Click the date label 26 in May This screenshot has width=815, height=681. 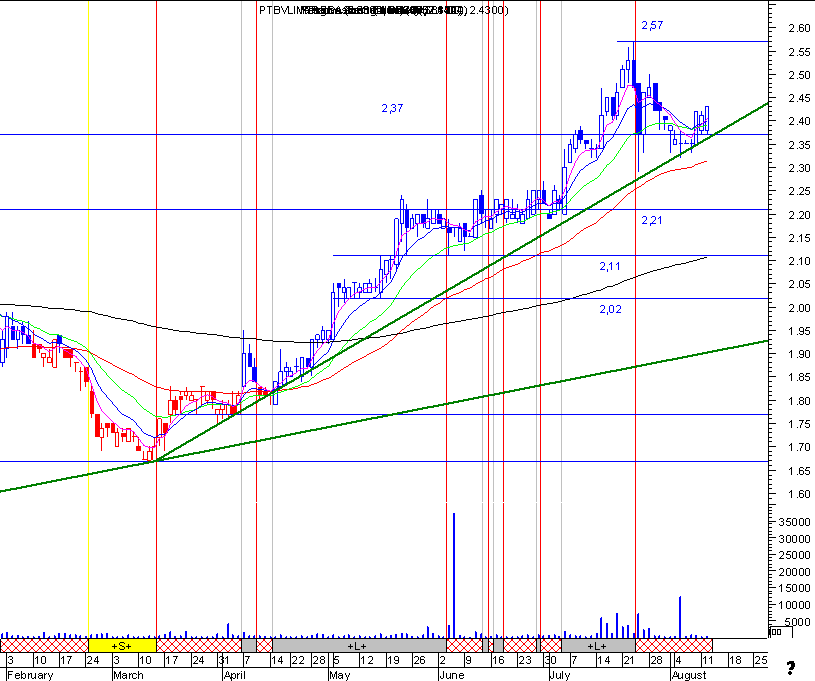coord(419,660)
